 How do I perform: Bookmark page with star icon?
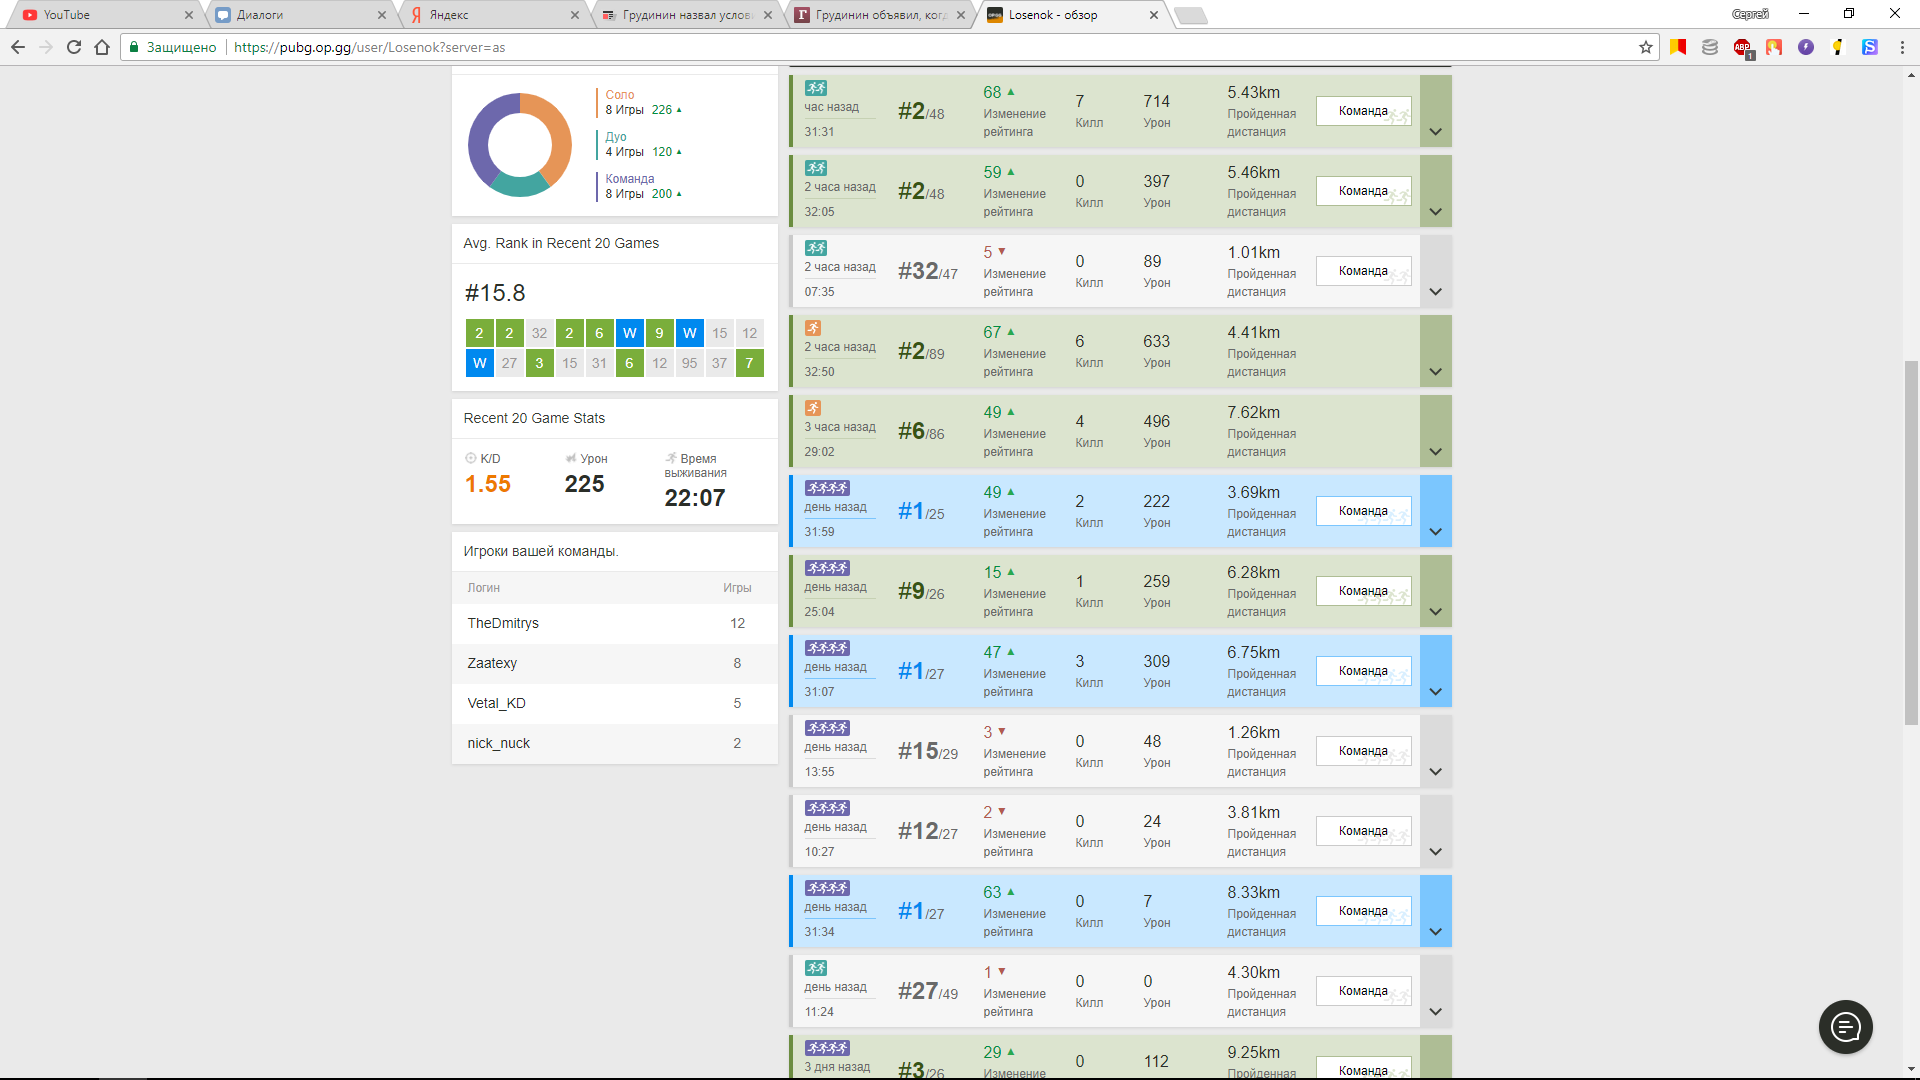[1645, 47]
